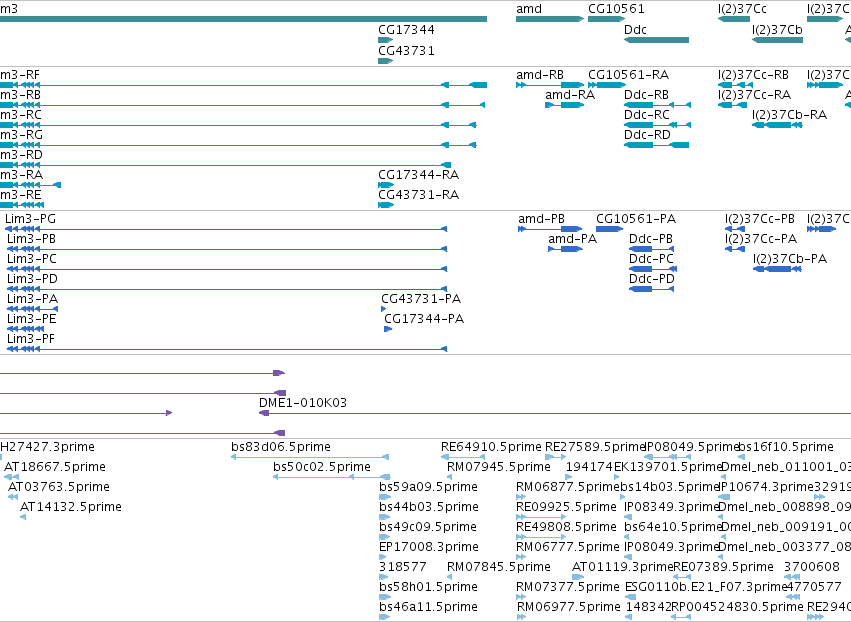The width and height of the screenshot is (851, 622).
Task: Select the DME1-010K03 clone label
Action: (x=303, y=403)
